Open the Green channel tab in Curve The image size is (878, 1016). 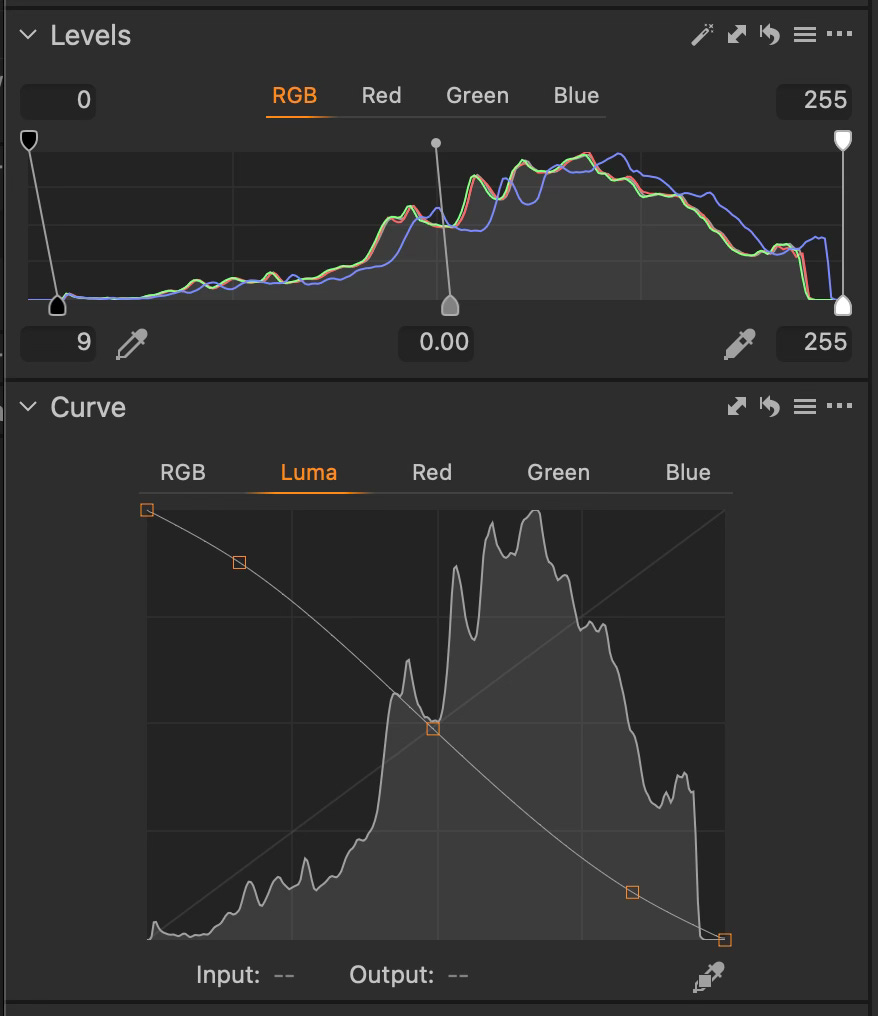[559, 472]
